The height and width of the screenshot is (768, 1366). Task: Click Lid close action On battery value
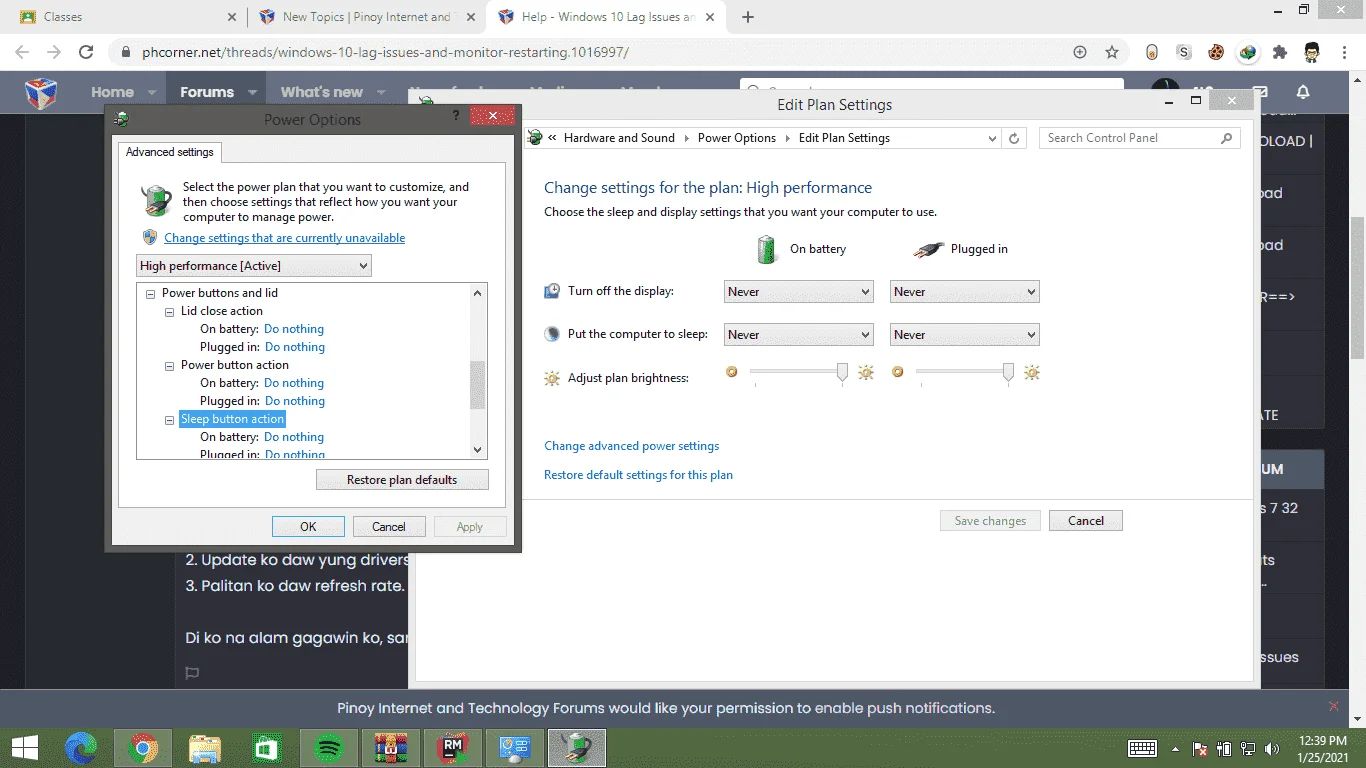click(294, 329)
